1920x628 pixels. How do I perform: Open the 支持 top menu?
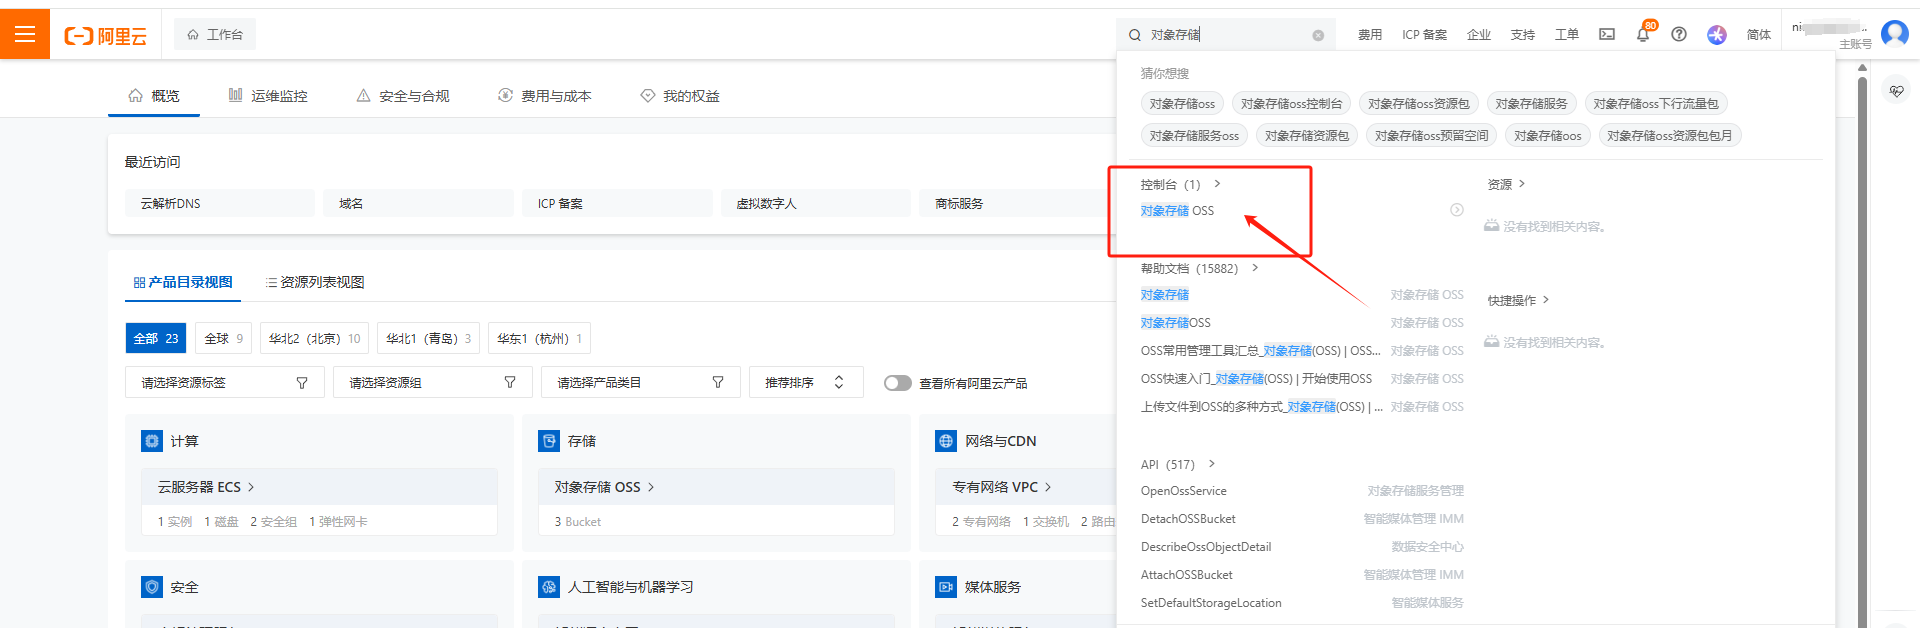(1523, 35)
